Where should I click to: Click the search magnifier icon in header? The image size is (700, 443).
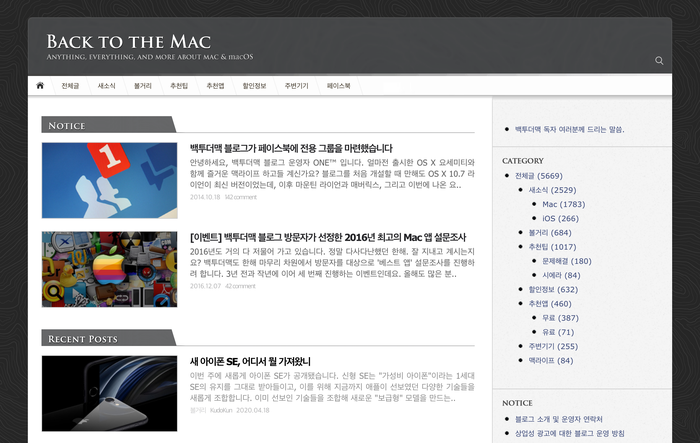tap(659, 60)
